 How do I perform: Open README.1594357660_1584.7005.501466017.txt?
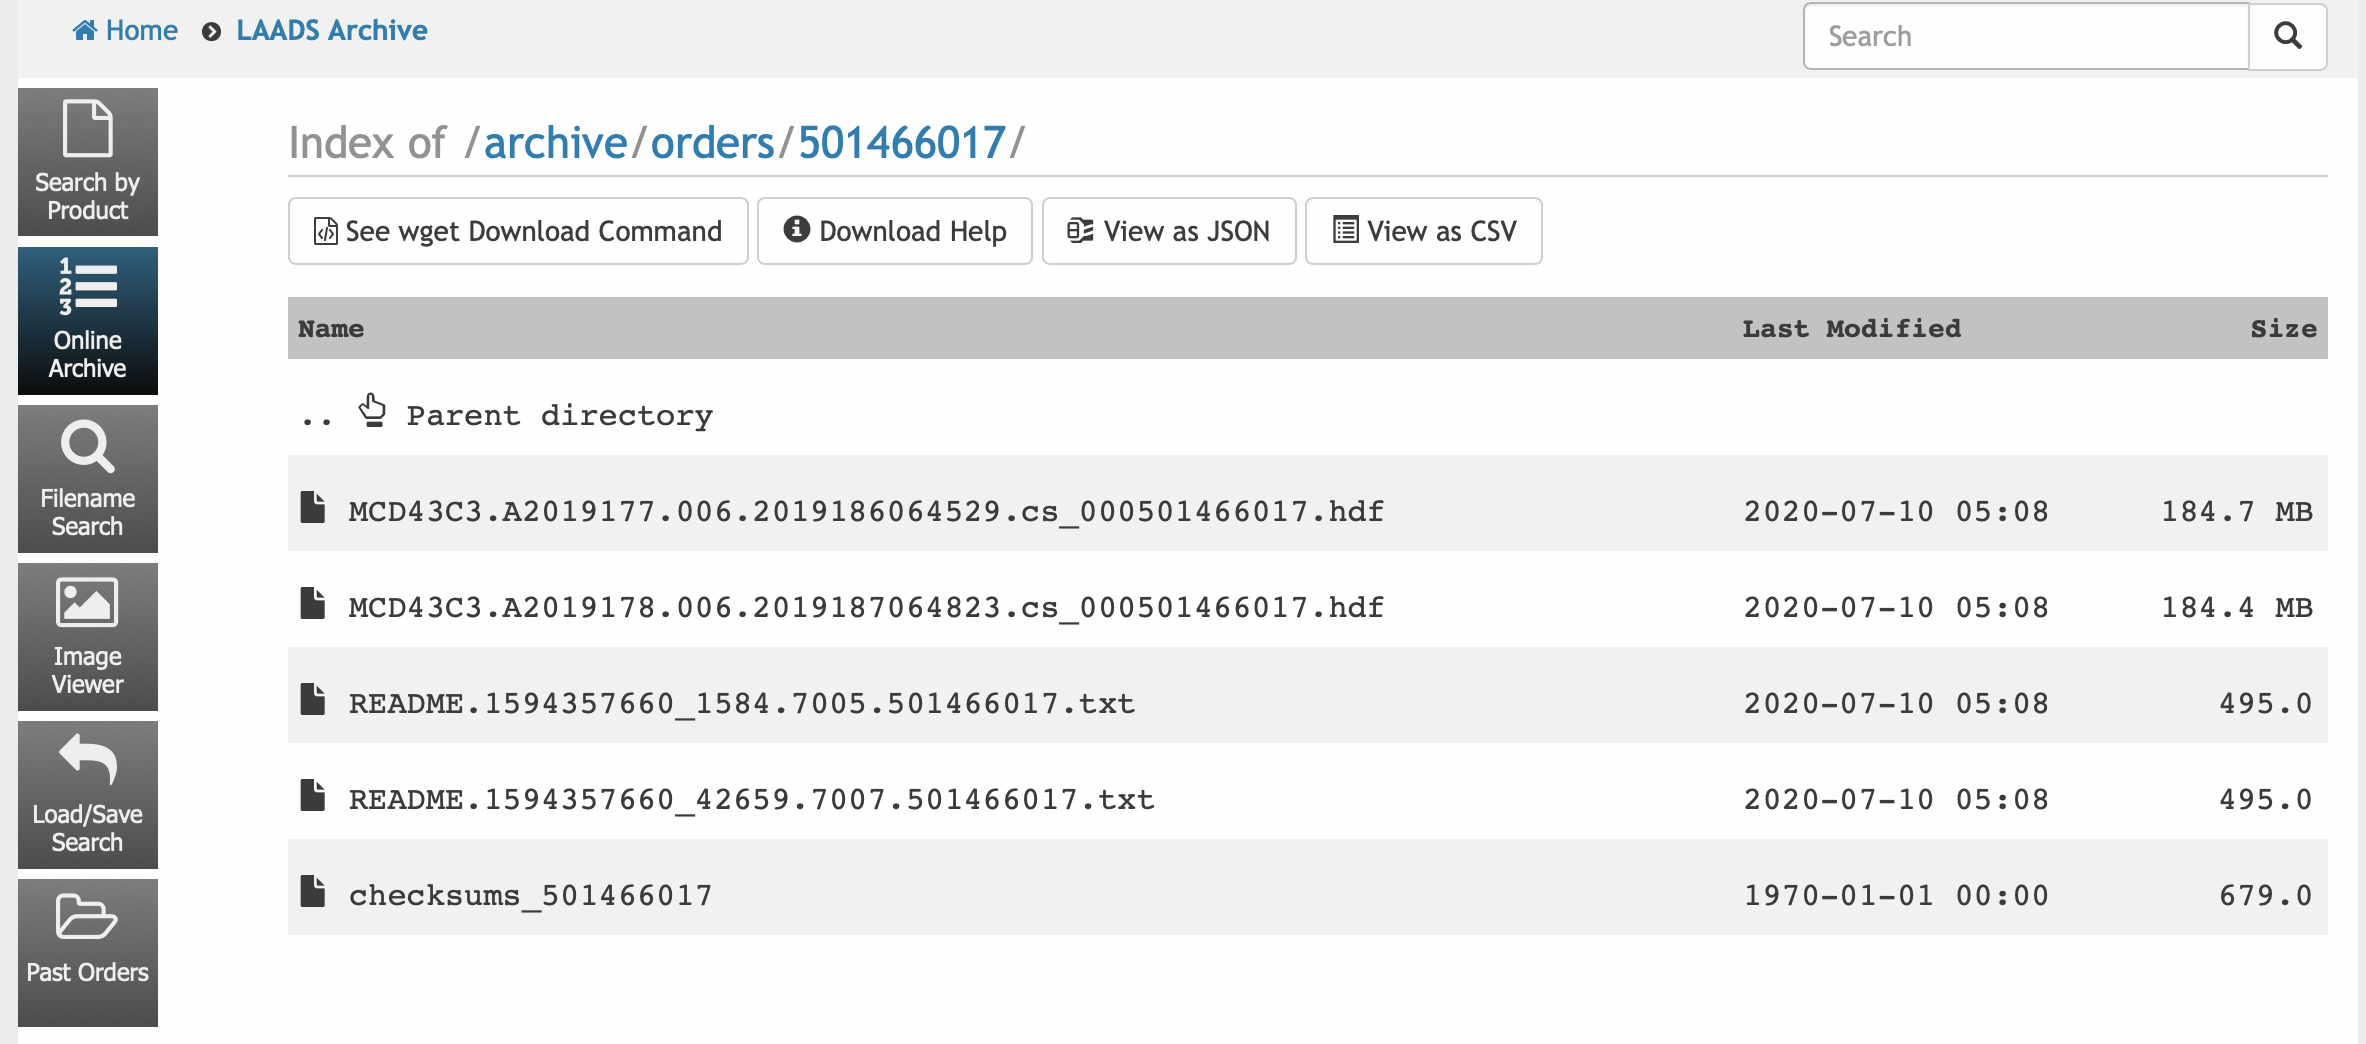coord(742,704)
